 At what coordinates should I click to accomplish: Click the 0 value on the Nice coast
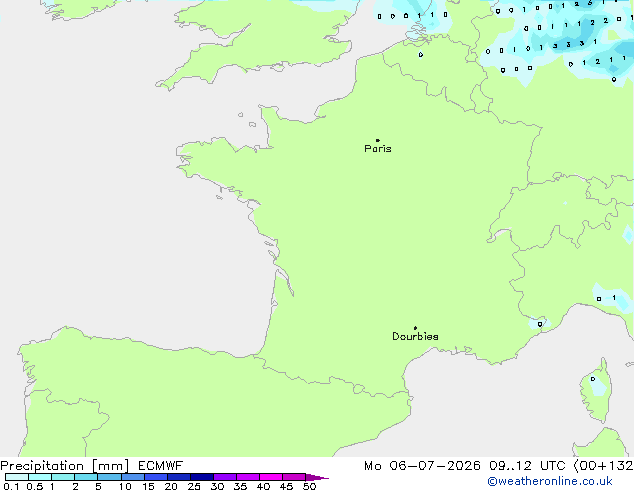coord(540,324)
